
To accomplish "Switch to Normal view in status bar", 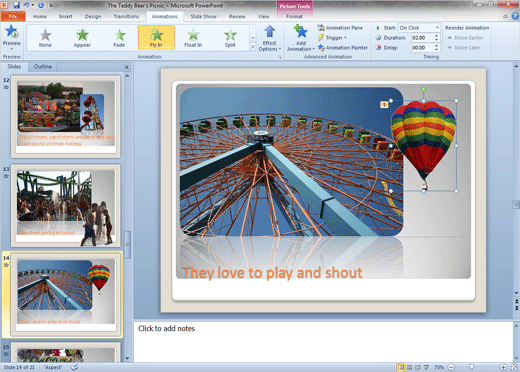I will click(x=401, y=367).
